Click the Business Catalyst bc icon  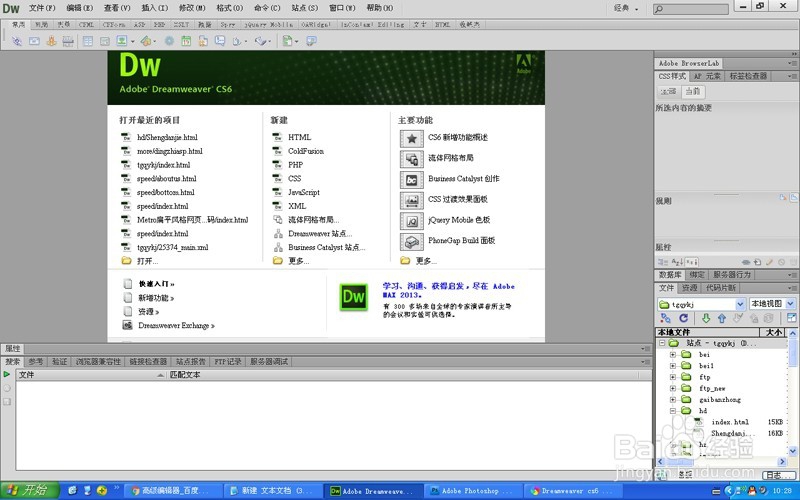pos(411,180)
